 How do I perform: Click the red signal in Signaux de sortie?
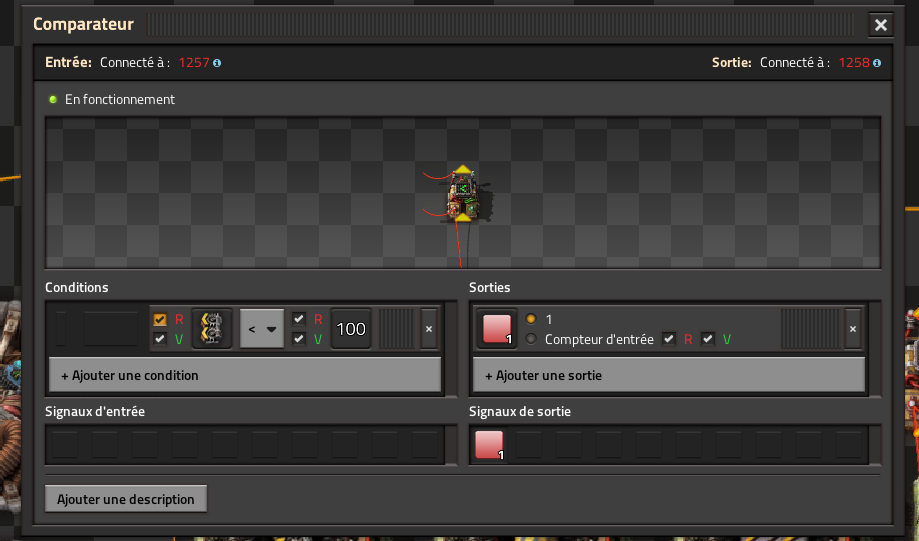pos(489,445)
